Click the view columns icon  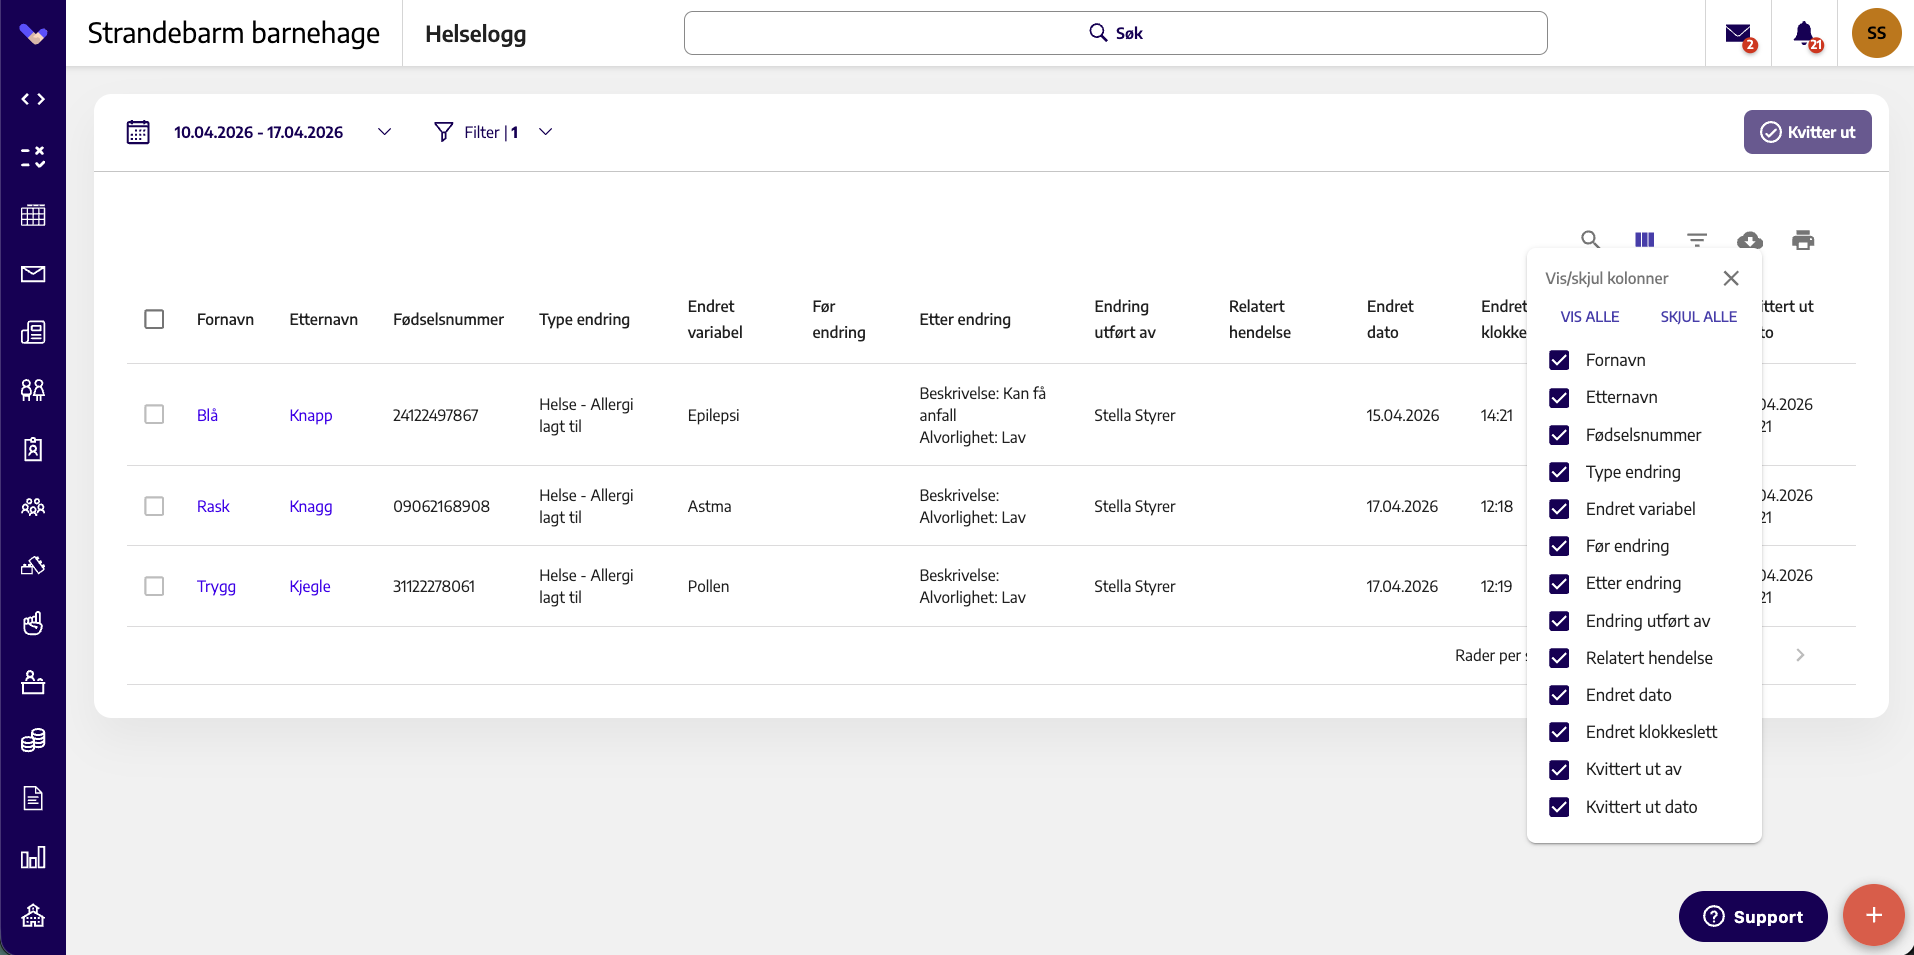1644,239
